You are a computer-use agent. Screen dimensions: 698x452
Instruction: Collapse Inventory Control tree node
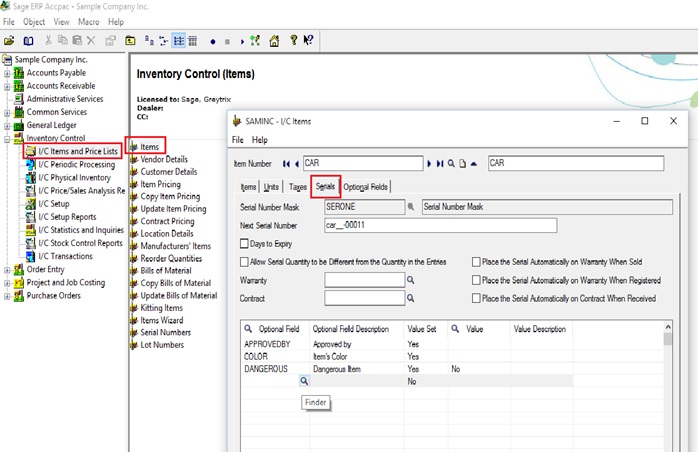click(x=7, y=138)
